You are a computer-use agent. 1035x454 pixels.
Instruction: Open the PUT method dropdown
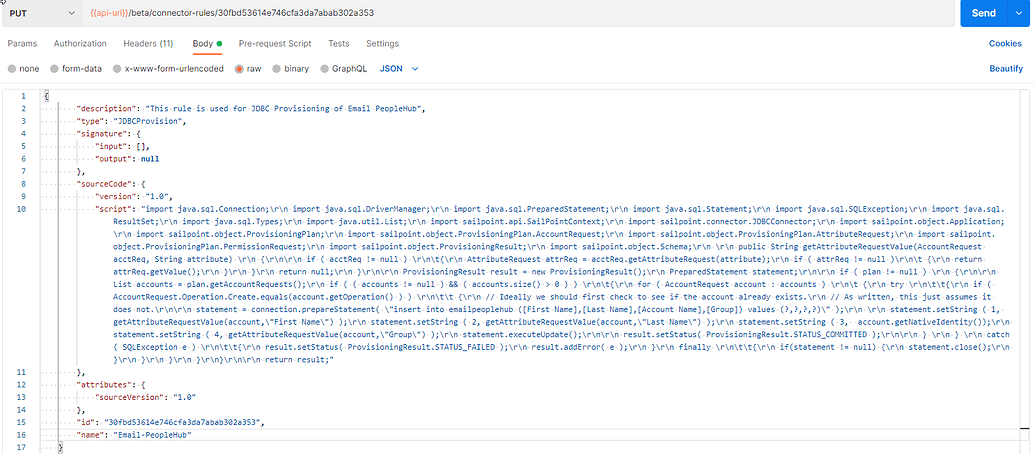[40, 13]
